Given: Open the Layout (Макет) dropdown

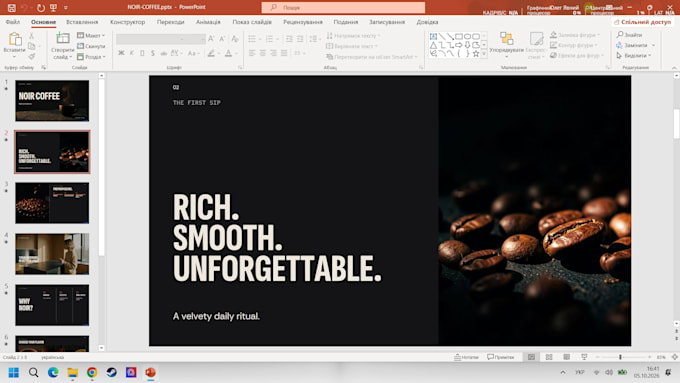Looking at the screenshot, I should coord(91,36).
